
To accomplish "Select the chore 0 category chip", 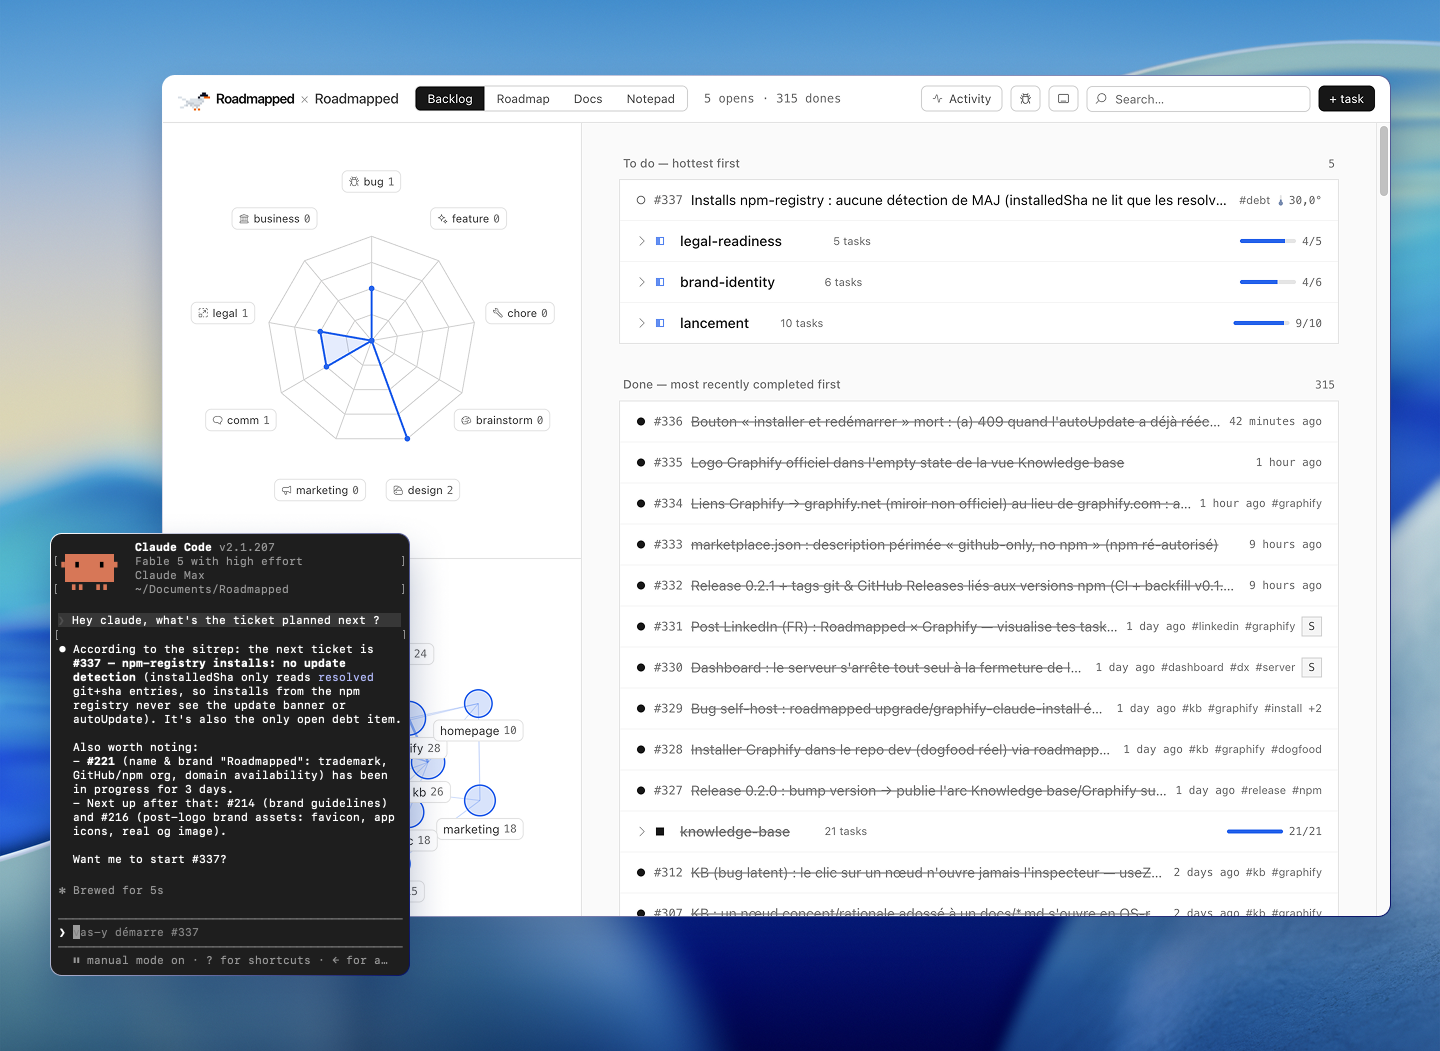I will point(520,313).
